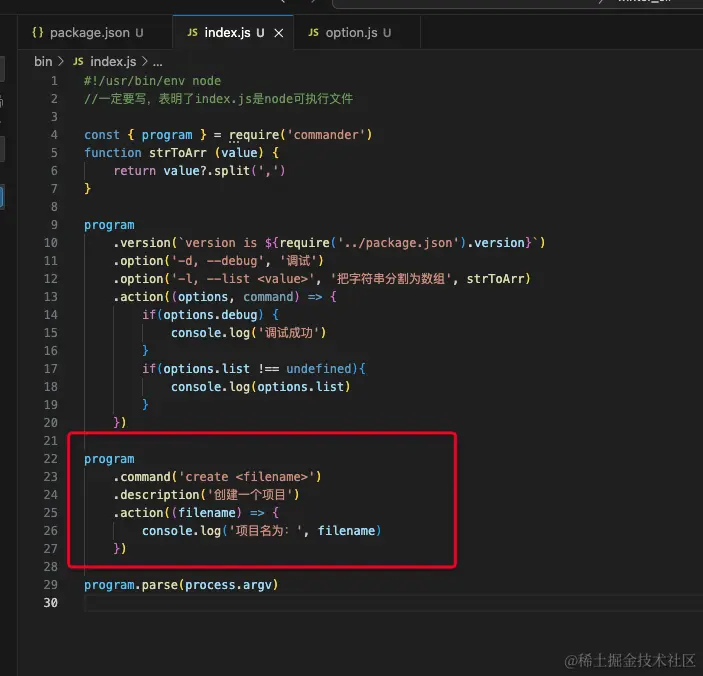Click the strToArr function name on line 5
The image size is (703, 676).
point(178,153)
